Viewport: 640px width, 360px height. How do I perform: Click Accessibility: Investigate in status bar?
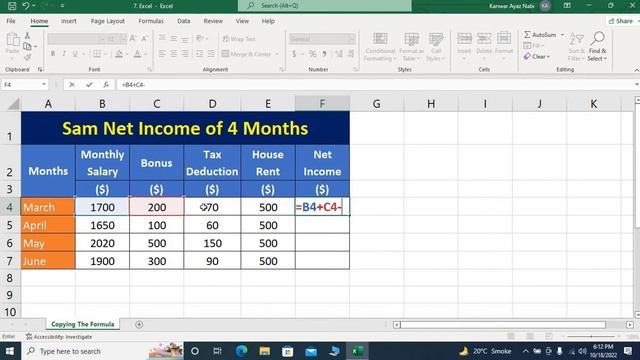pos(59,337)
